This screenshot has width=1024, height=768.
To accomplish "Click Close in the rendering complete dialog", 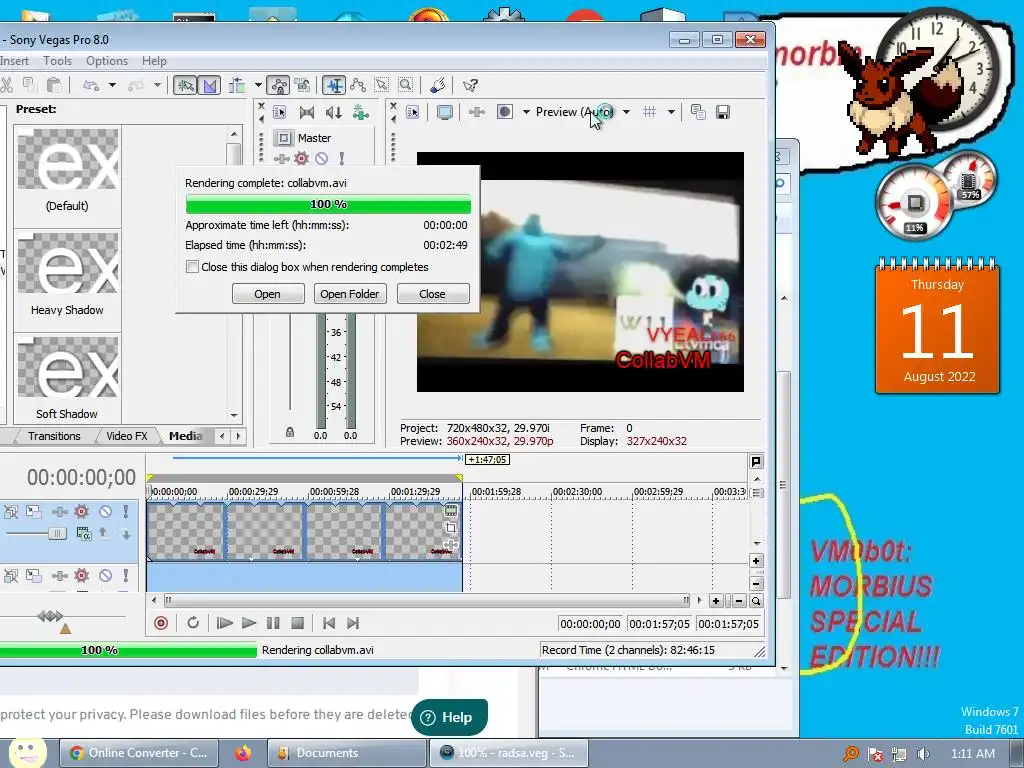I will 432,294.
